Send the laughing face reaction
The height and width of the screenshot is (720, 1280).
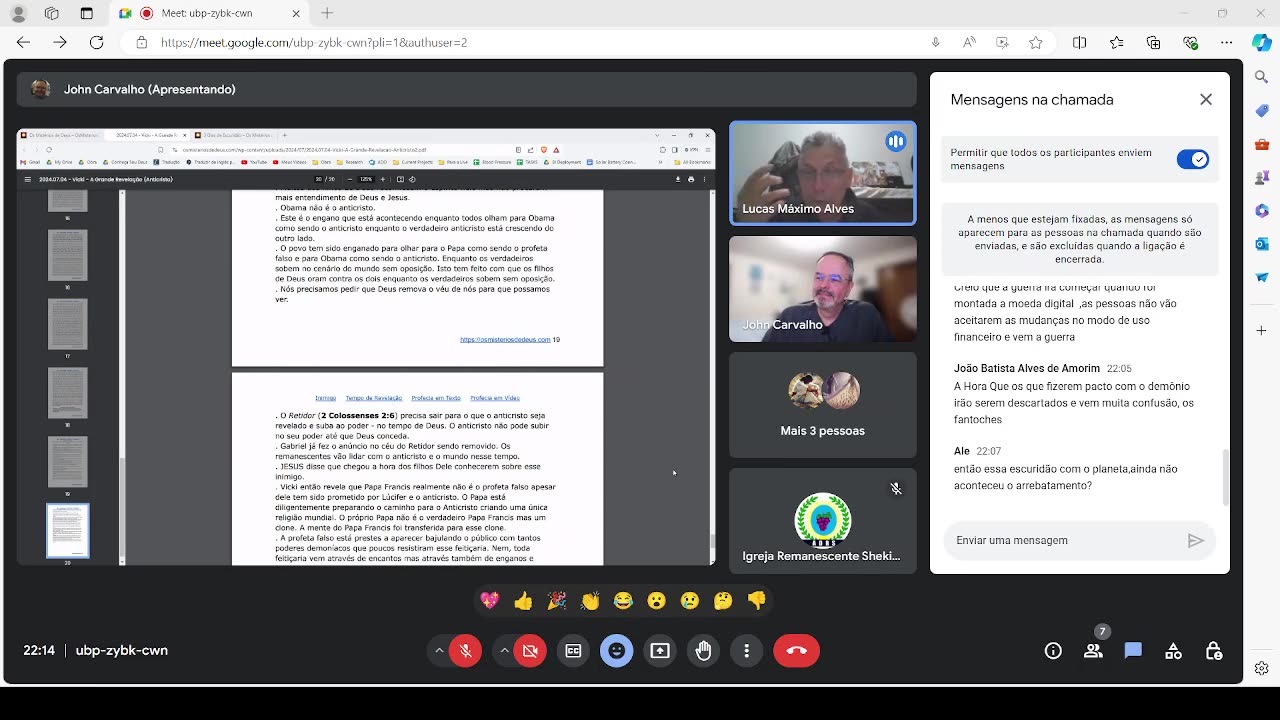coord(623,601)
